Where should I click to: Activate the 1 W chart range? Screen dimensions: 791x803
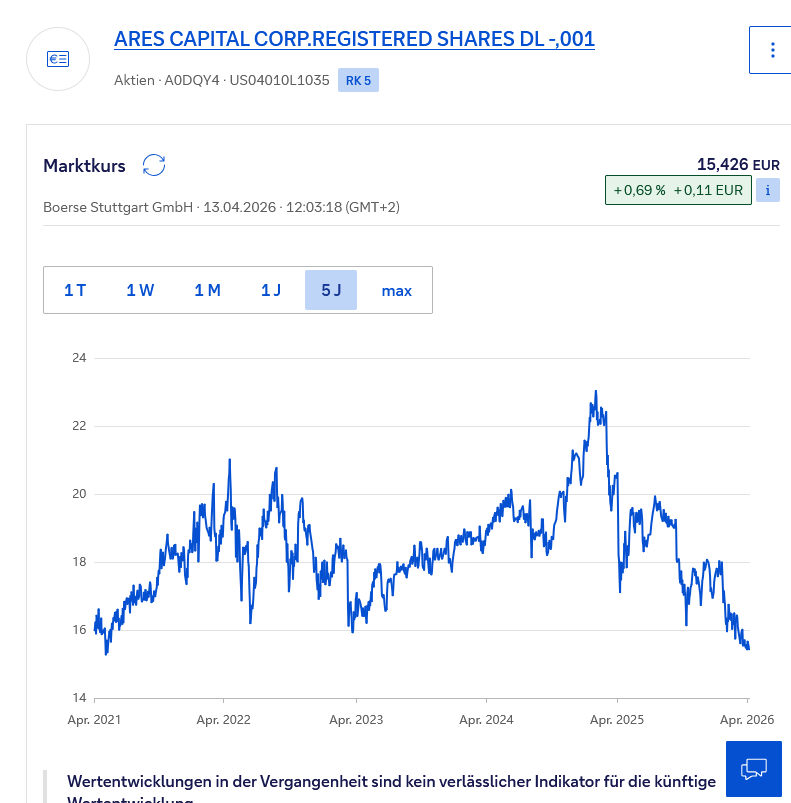[x=140, y=290]
